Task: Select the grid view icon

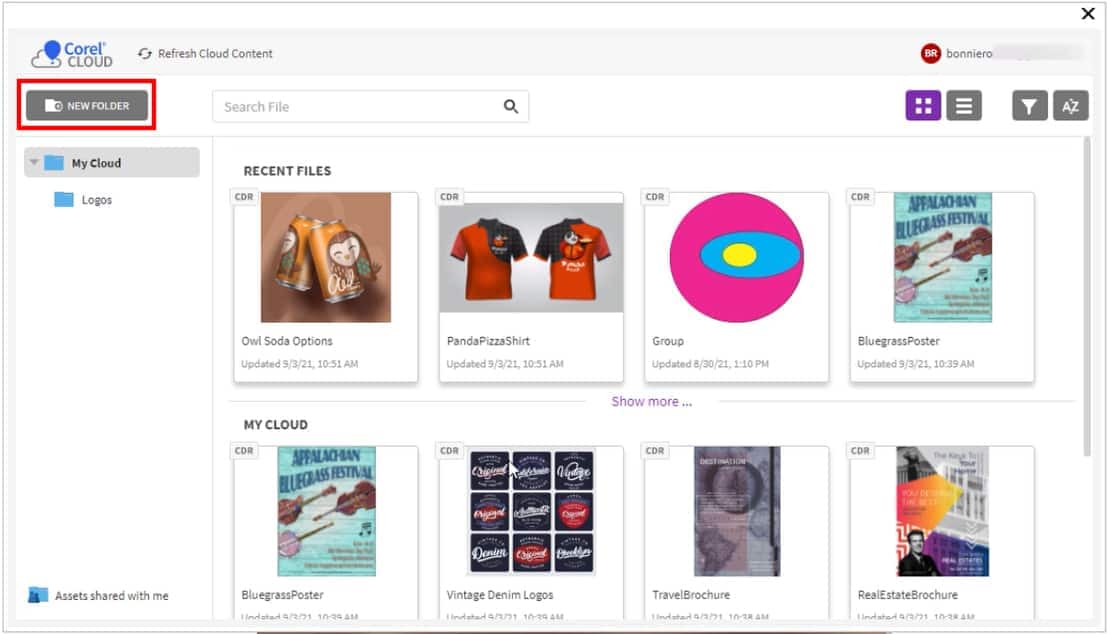Action: click(x=922, y=105)
